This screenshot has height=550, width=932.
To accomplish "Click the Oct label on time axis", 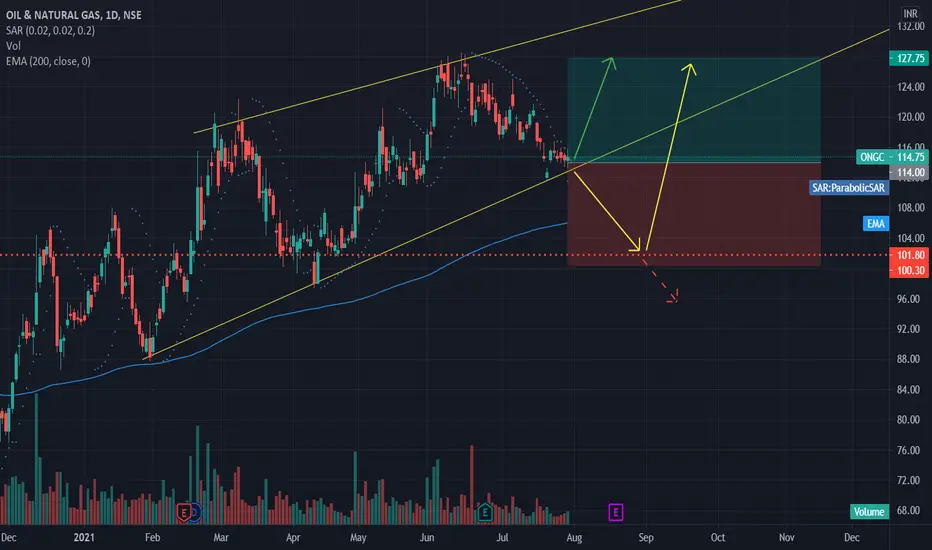I will coord(718,538).
